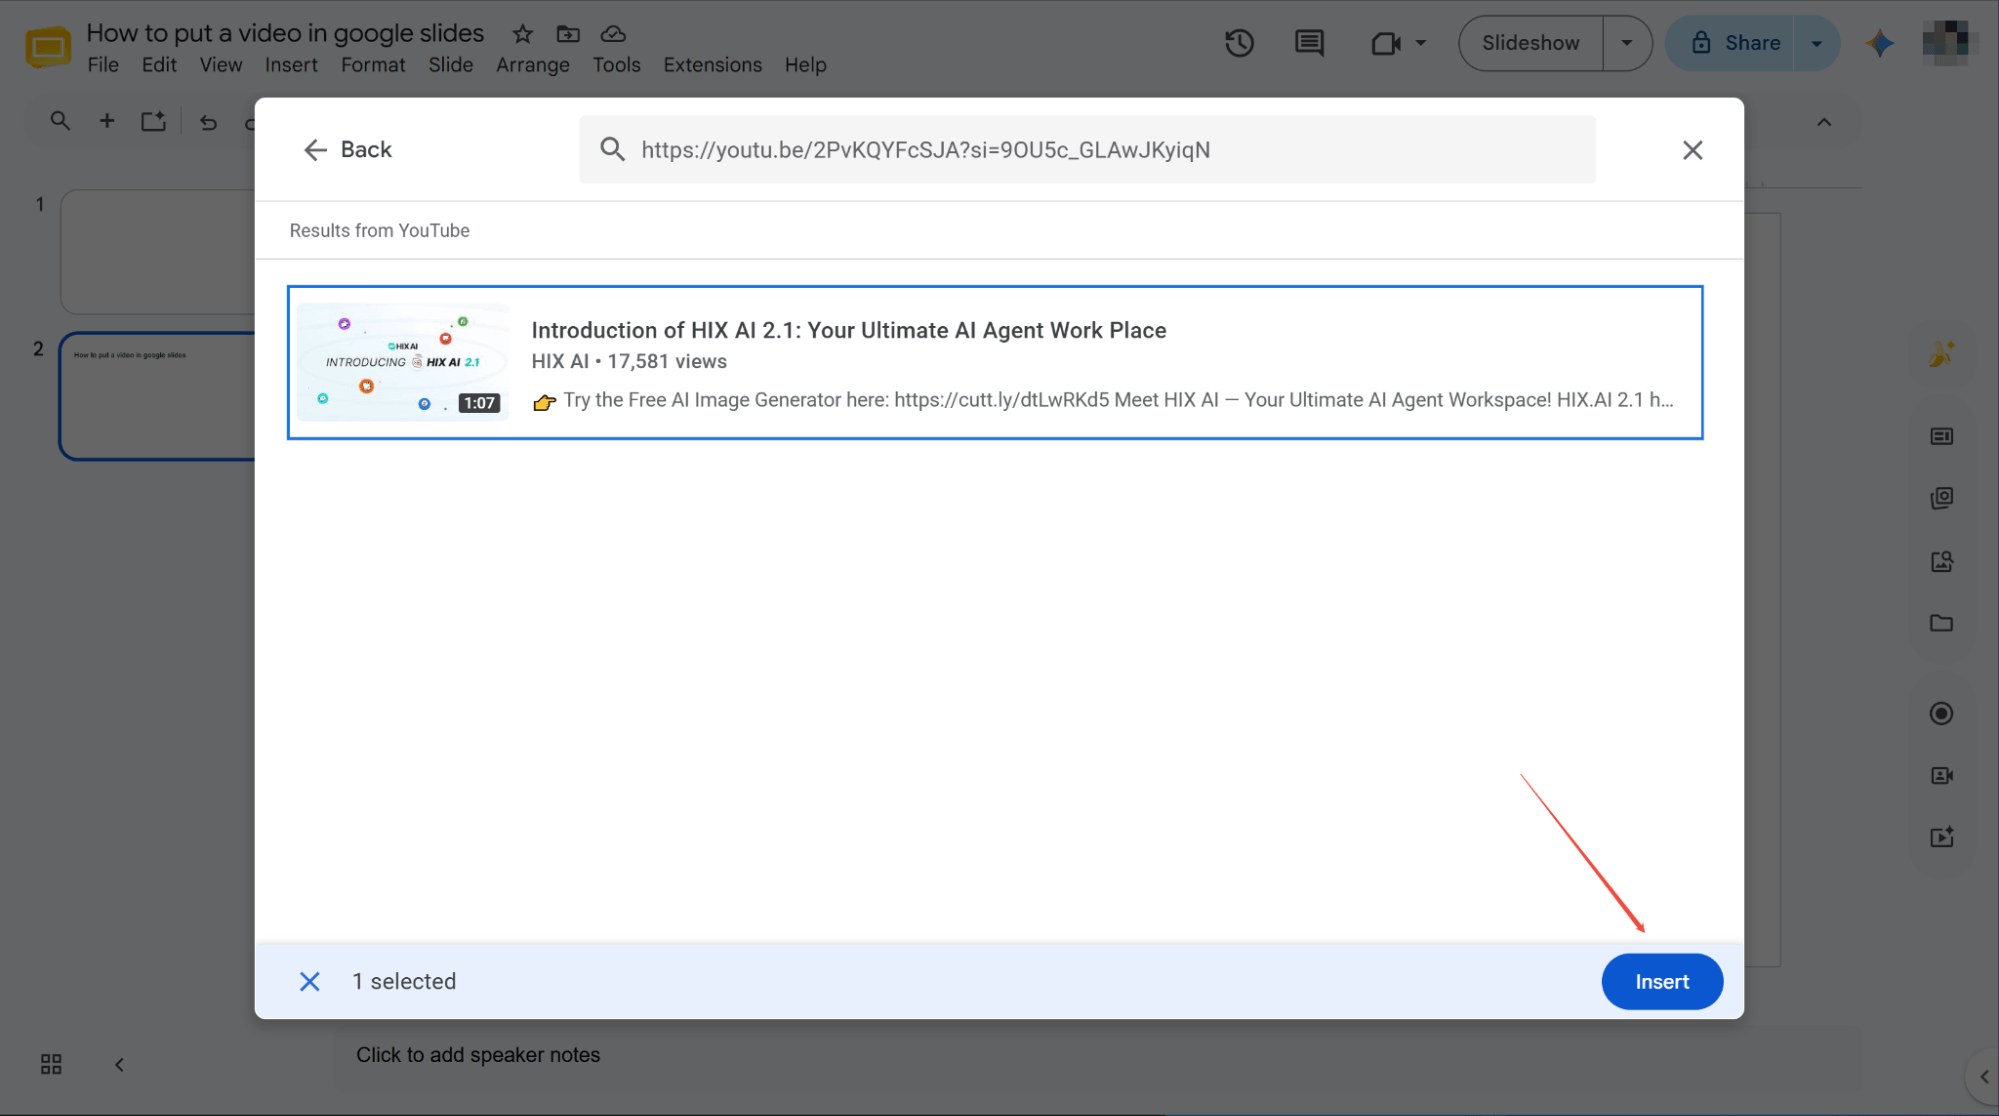Switch to grid view icon
The width and height of the screenshot is (1999, 1116).
[x=51, y=1064]
